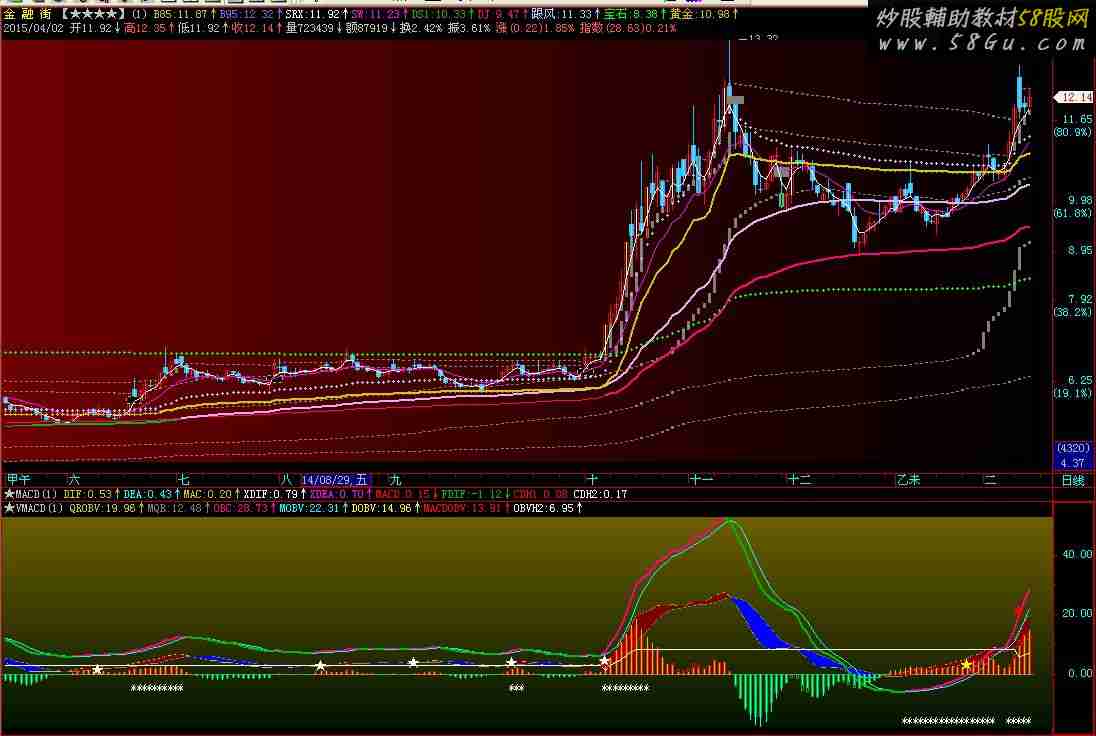Click the 40.00 scale value on indicator axis
The width and height of the screenshot is (1096, 736).
point(1077,554)
